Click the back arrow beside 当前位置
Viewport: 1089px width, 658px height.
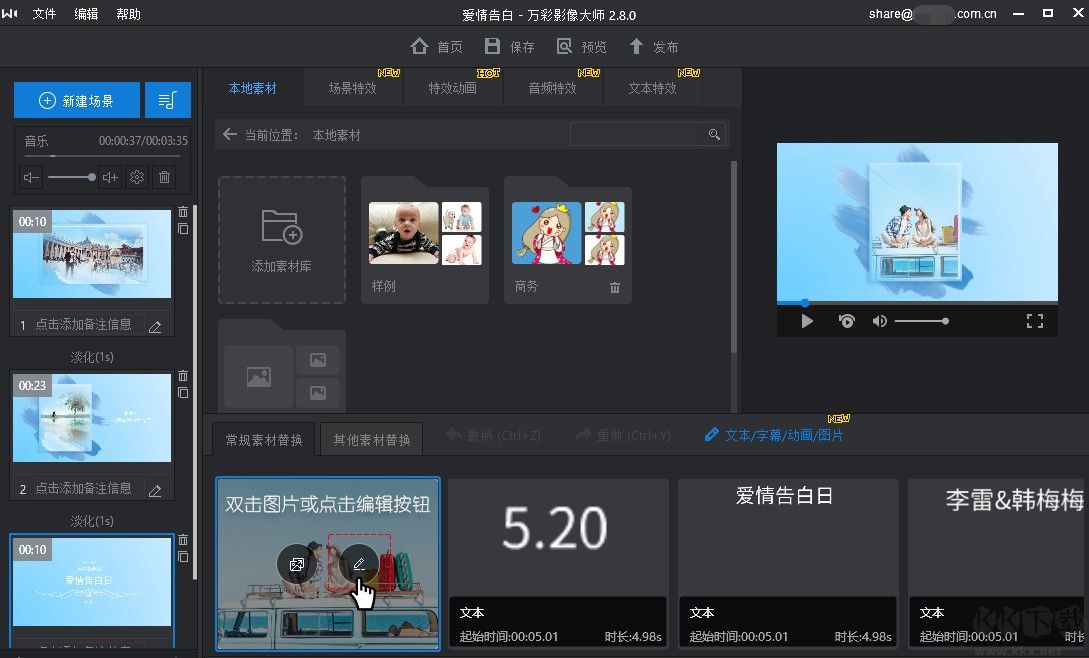click(x=228, y=134)
